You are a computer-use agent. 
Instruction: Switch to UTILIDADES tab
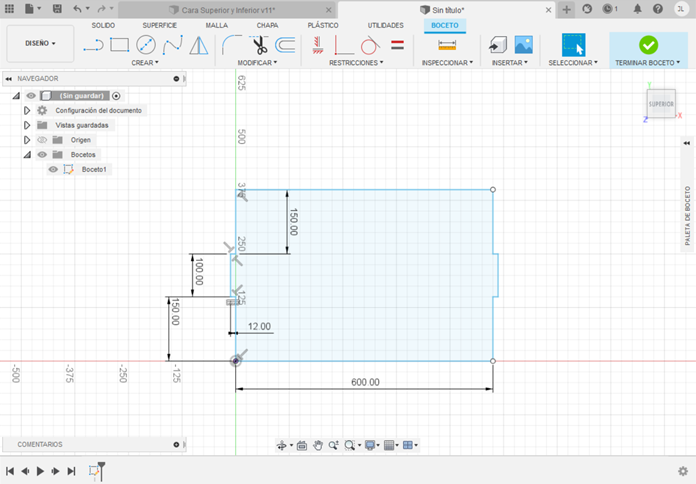385,25
